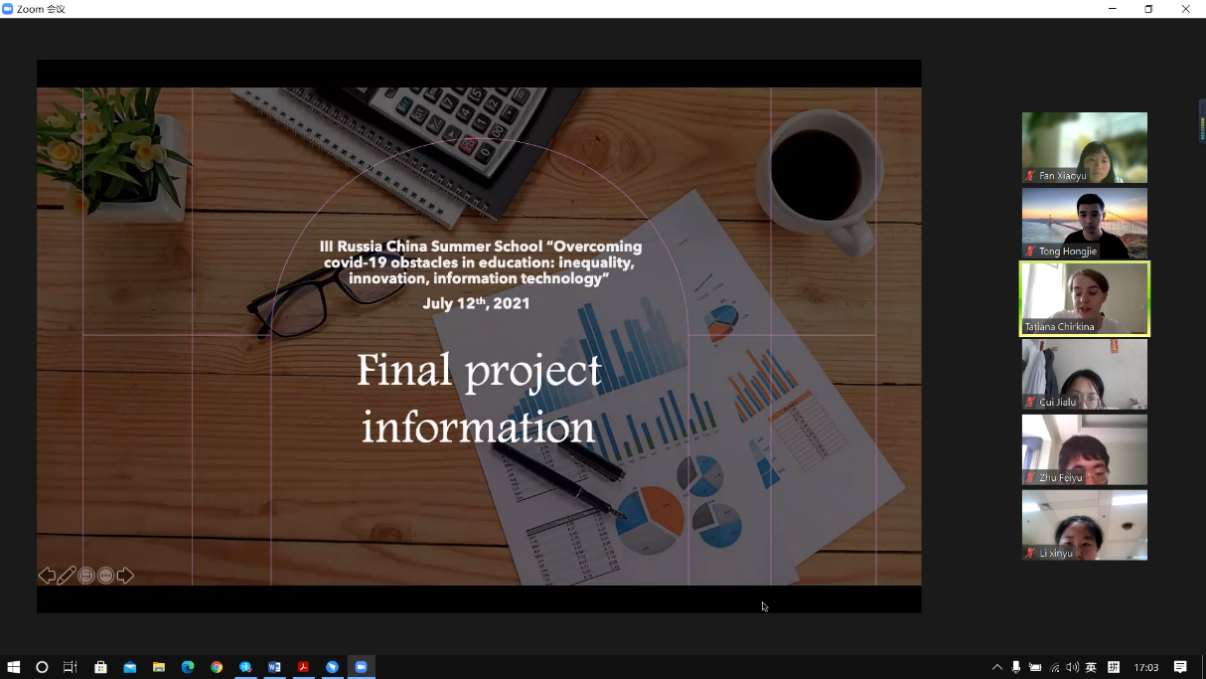Select the pen annotation tool on slide
Viewport: 1206px width, 679px height.
(66, 575)
